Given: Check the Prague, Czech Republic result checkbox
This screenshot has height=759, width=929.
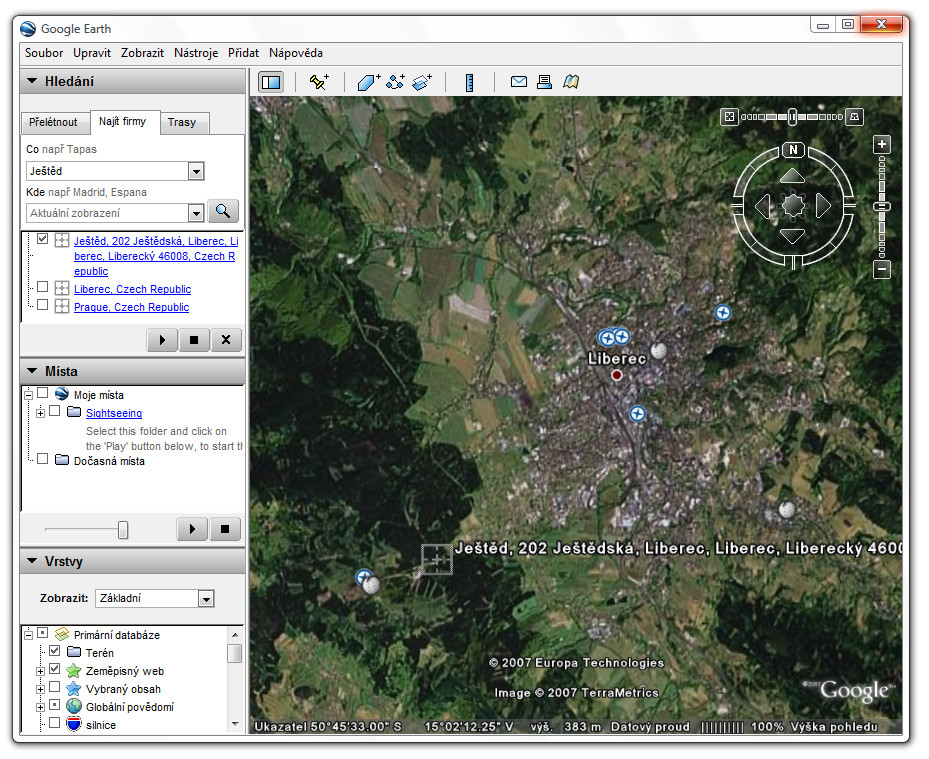Looking at the screenshot, I should click(42, 305).
